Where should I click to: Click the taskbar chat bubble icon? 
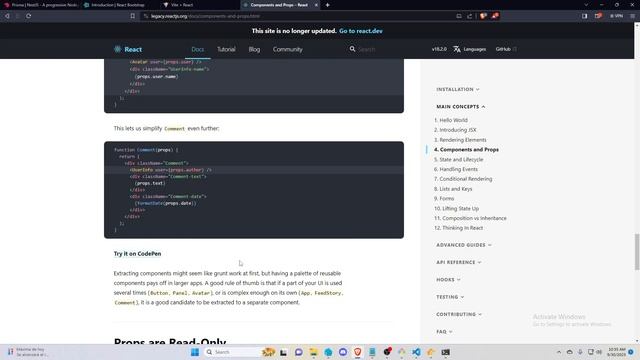point(298,352)
